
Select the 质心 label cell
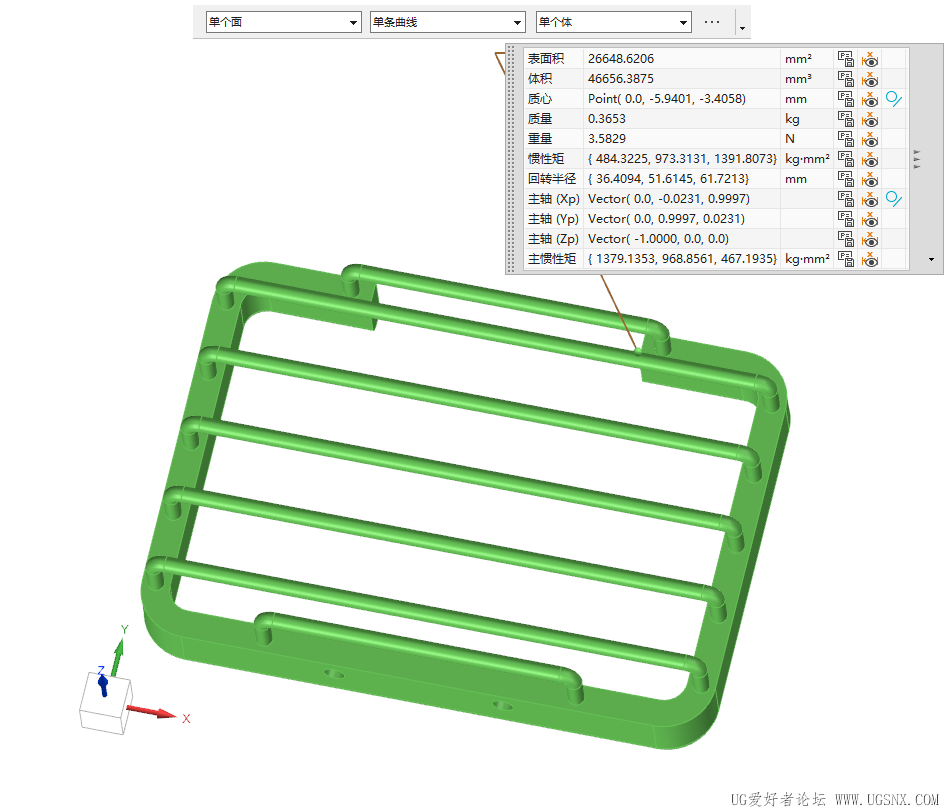point(553,99)
